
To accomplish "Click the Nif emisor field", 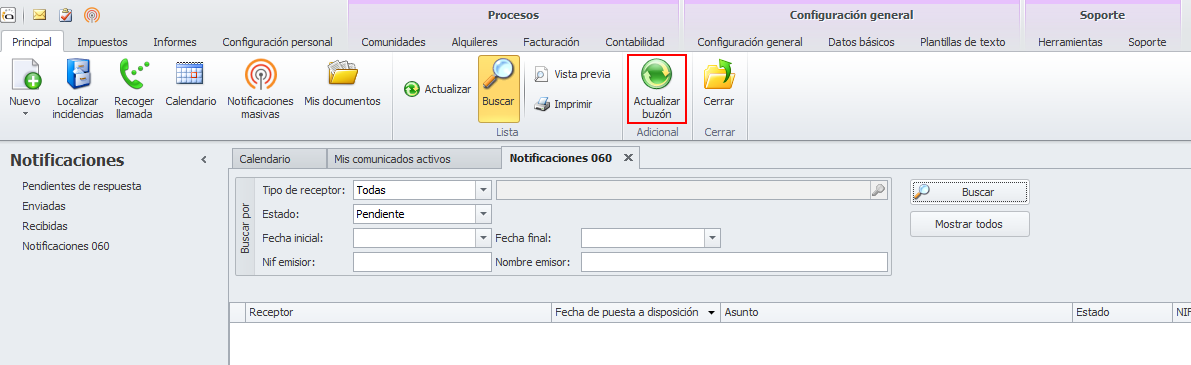I will [422, 262].
